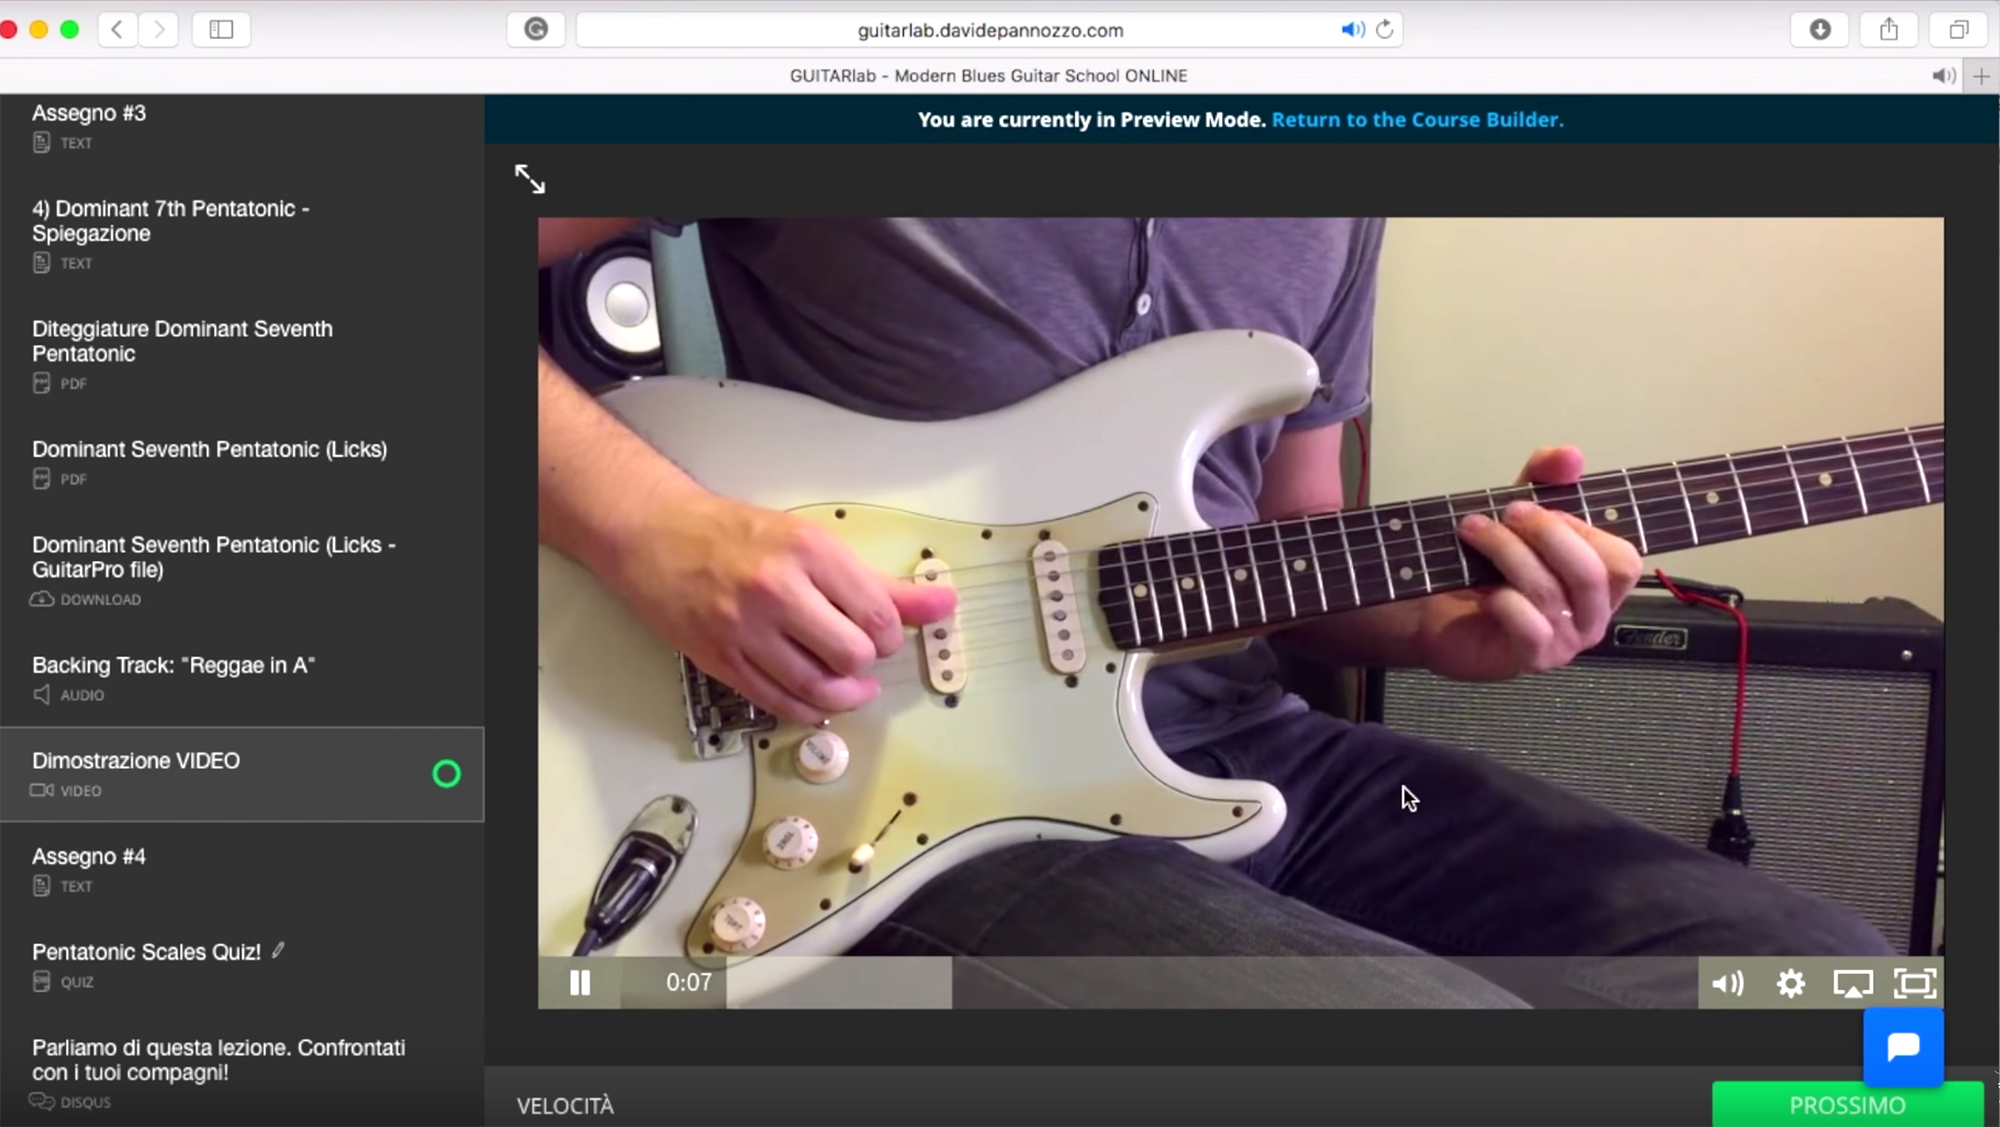The image size is (2000, 1127).
Task: Click the AirPlay icon in player
Action: [x=1852, y=984]
